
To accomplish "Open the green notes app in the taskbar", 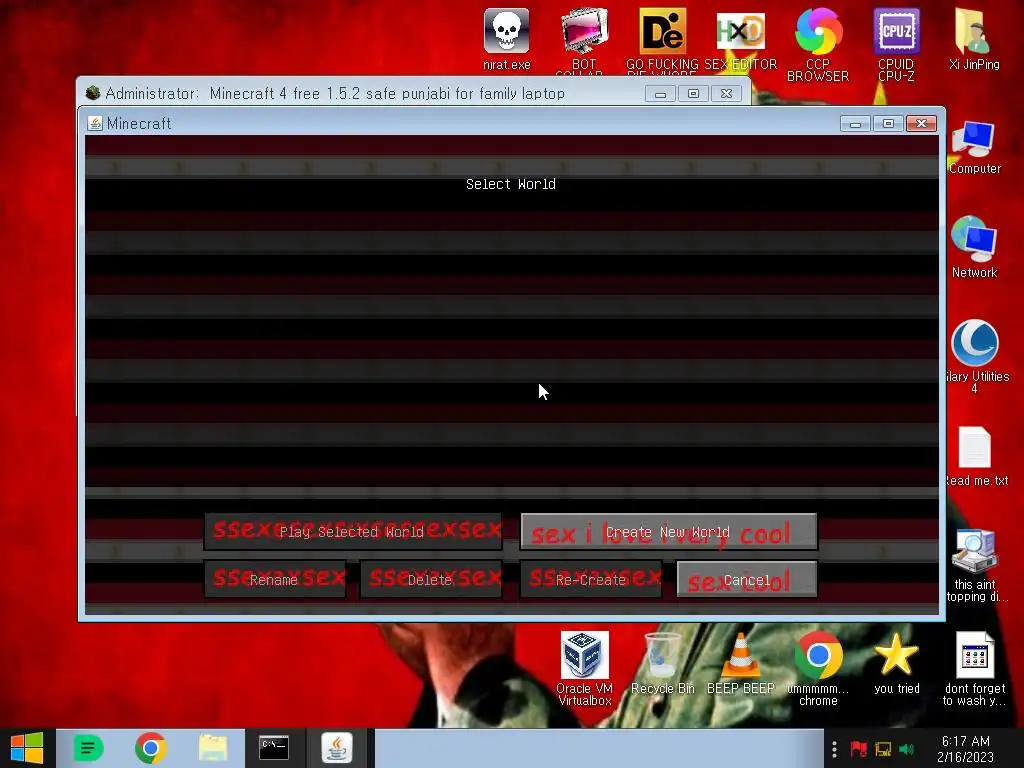I will (88, 748).
